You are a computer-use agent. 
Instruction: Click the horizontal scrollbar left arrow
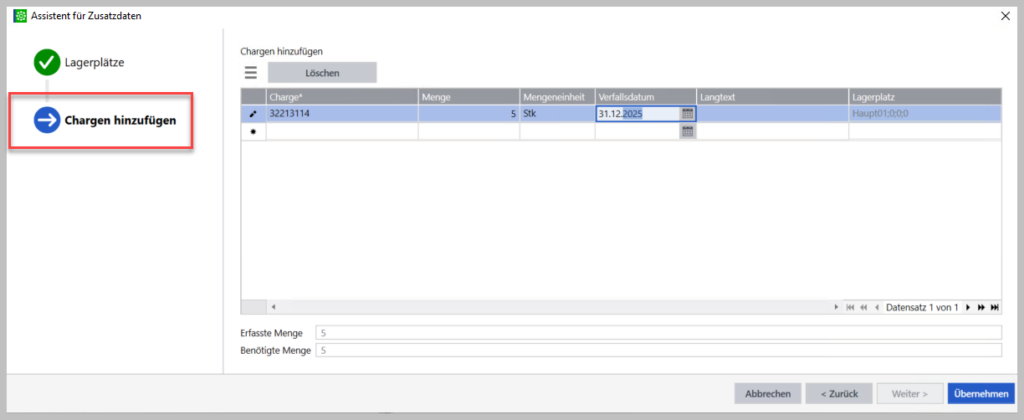click(x=273, y=307)
